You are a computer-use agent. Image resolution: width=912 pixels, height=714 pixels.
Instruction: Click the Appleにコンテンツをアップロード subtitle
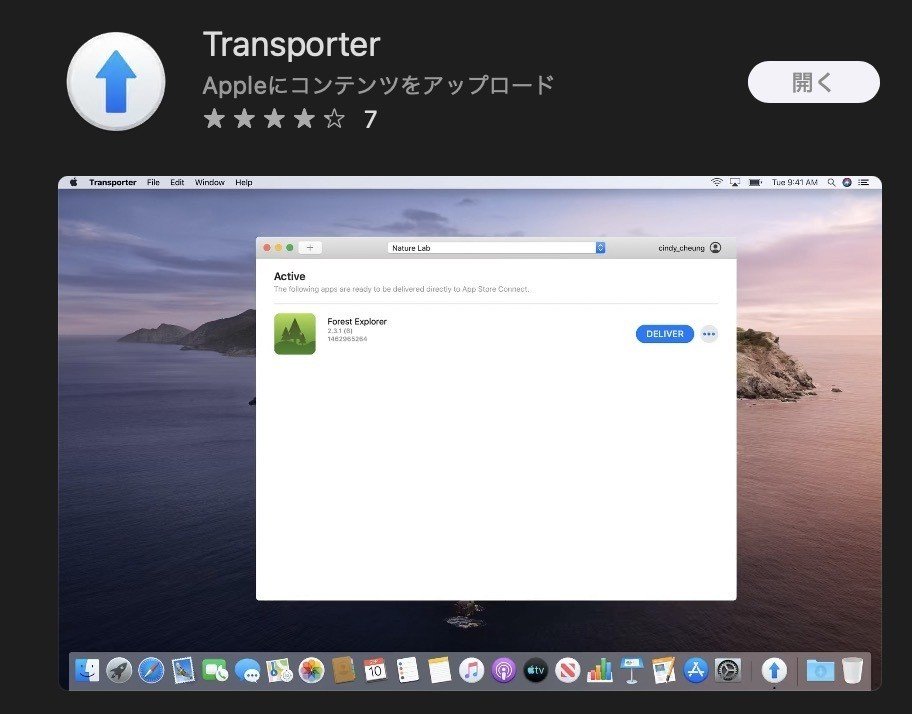pos(378,85)
